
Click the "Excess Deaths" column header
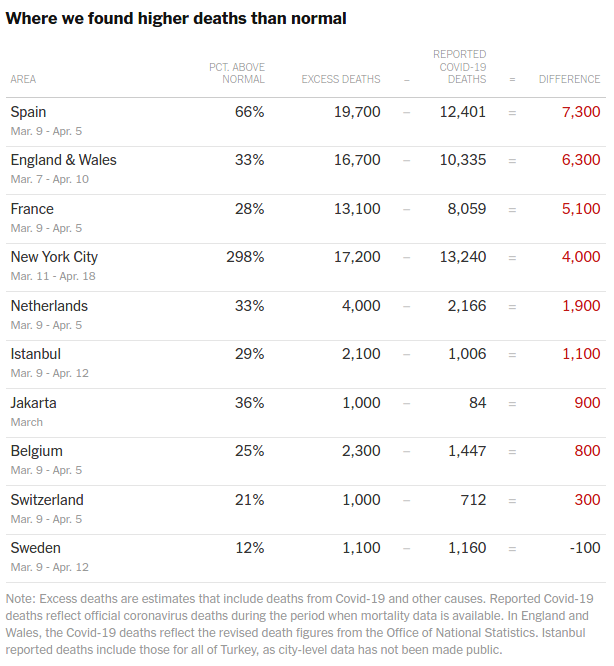(341, 80)
